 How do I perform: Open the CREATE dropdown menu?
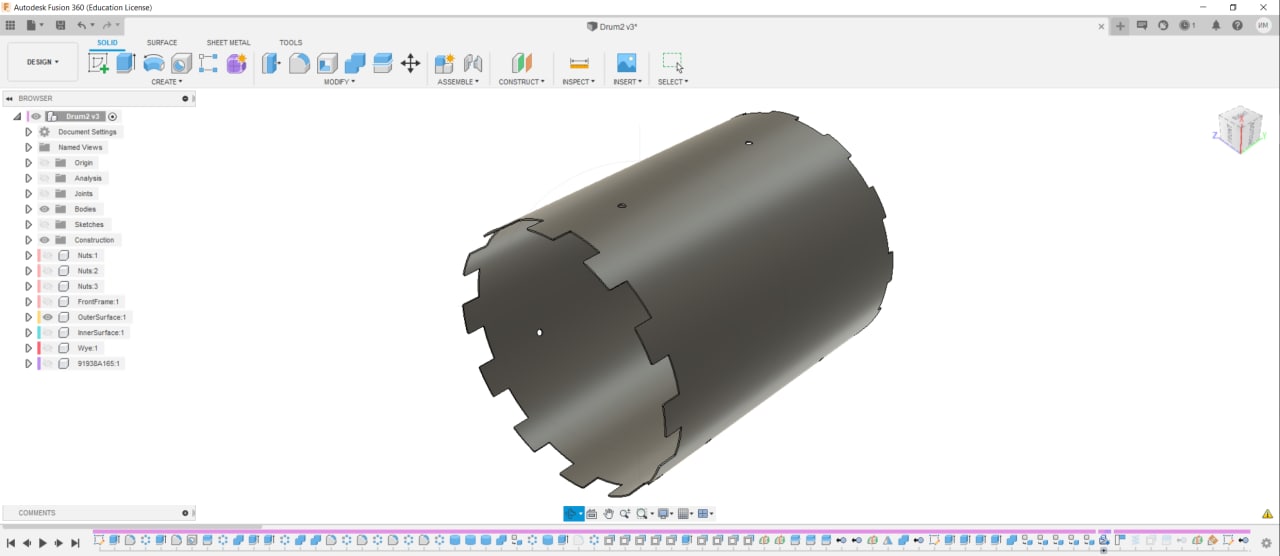coord(167,82)
